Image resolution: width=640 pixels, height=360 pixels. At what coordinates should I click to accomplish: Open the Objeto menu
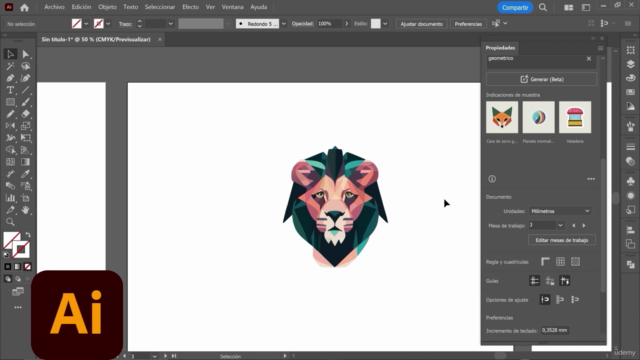[x=107, y=7]
